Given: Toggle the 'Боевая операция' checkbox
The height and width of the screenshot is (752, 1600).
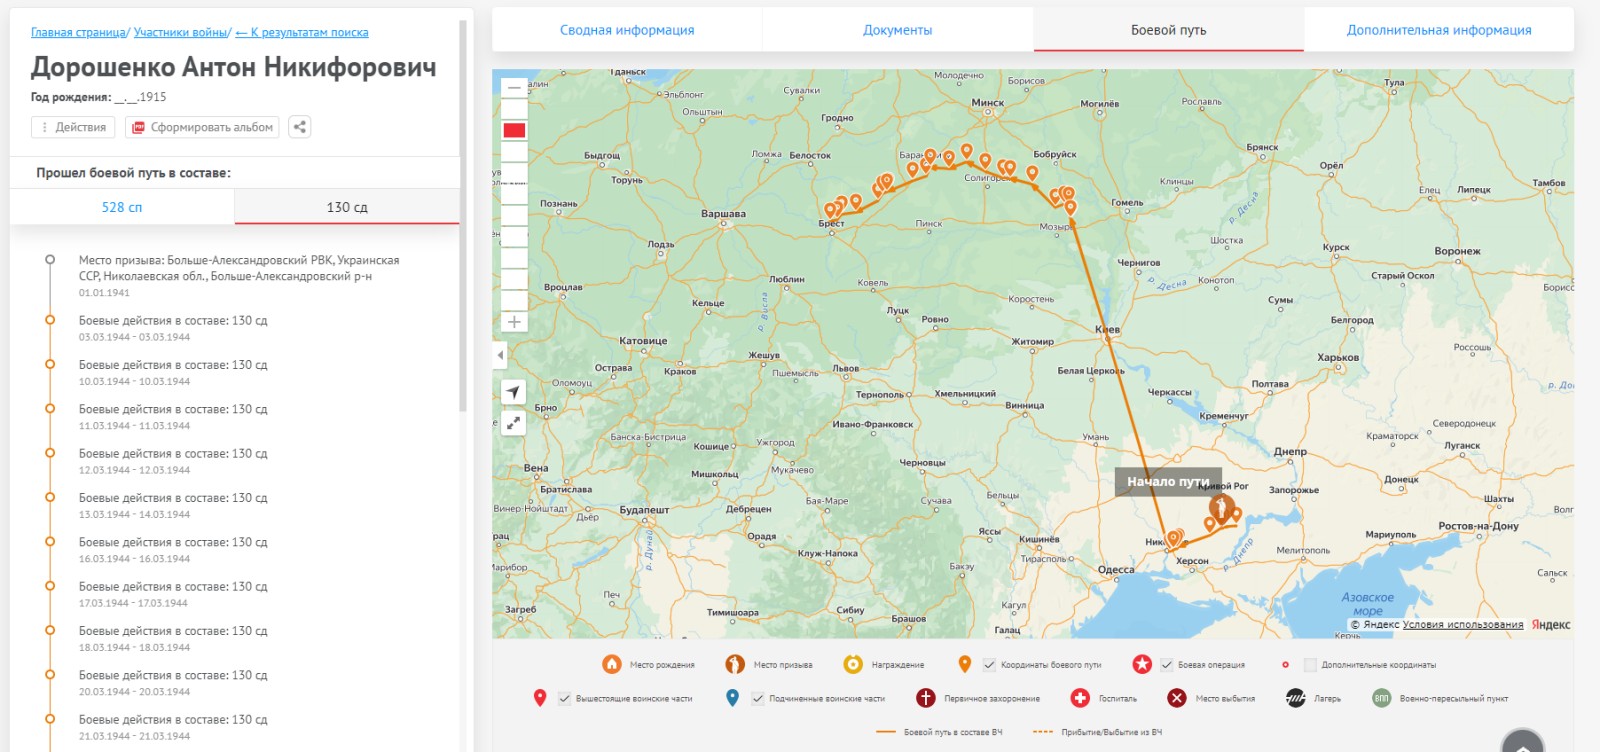Looking at the screenshot, I should coord(1166,665).
